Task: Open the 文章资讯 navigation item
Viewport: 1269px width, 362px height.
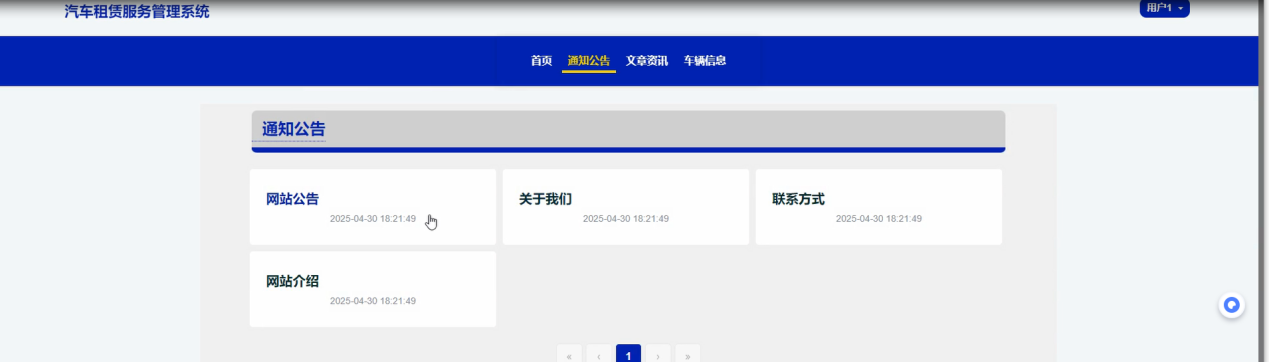Action: [647, 61]
